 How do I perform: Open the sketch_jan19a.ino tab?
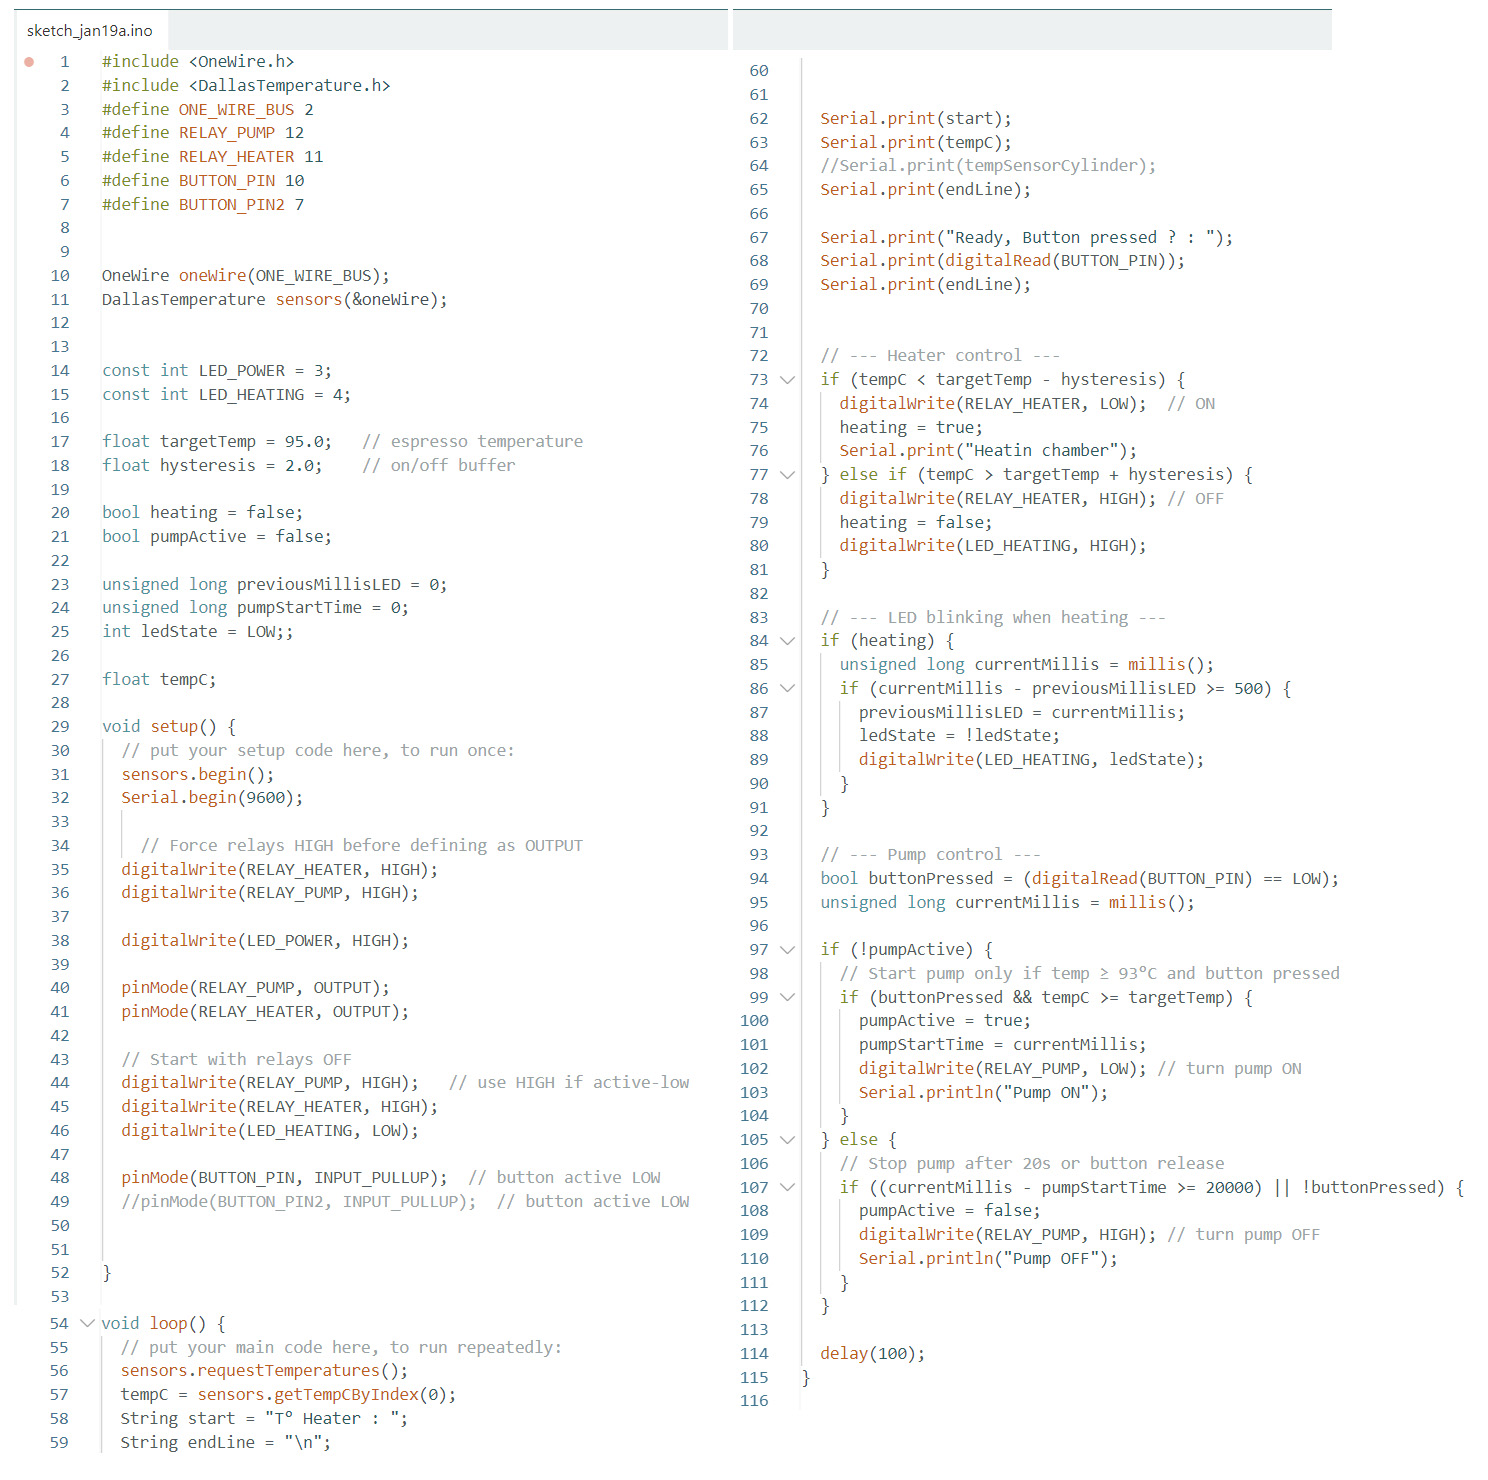click(x=89, y=31)
